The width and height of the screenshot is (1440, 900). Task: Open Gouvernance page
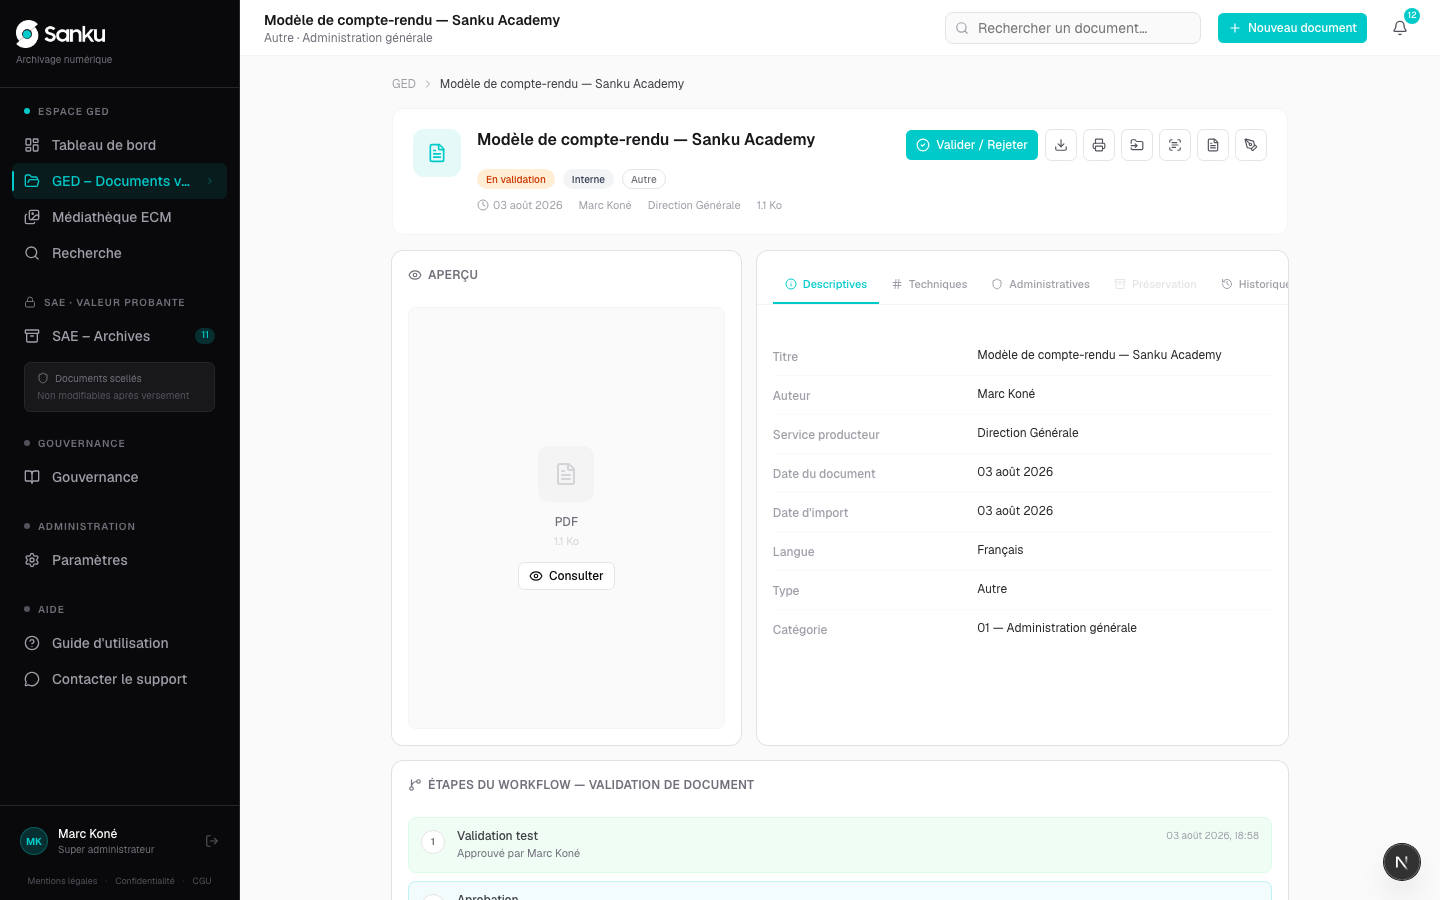coord(120,477)
